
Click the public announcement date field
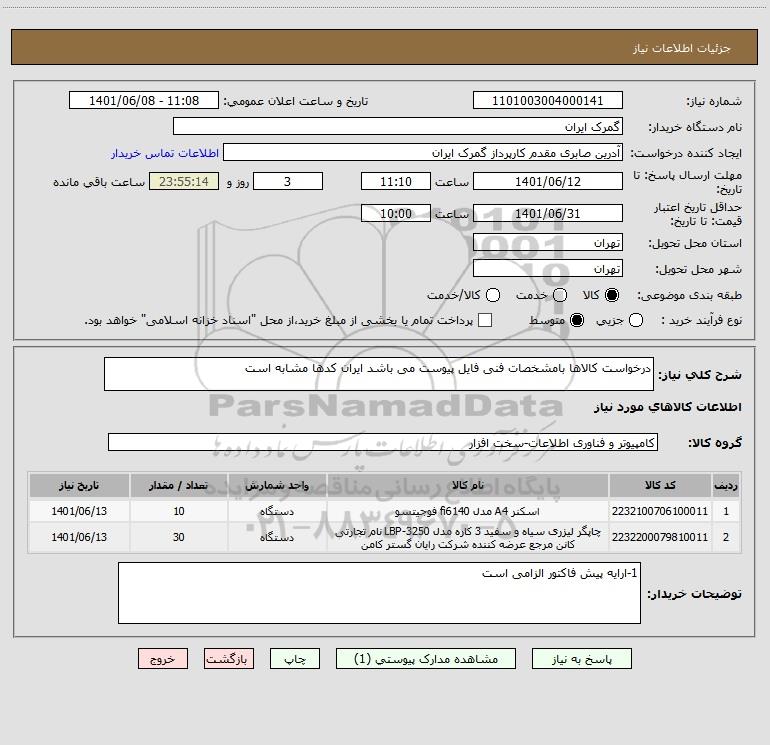coord(144,100)
